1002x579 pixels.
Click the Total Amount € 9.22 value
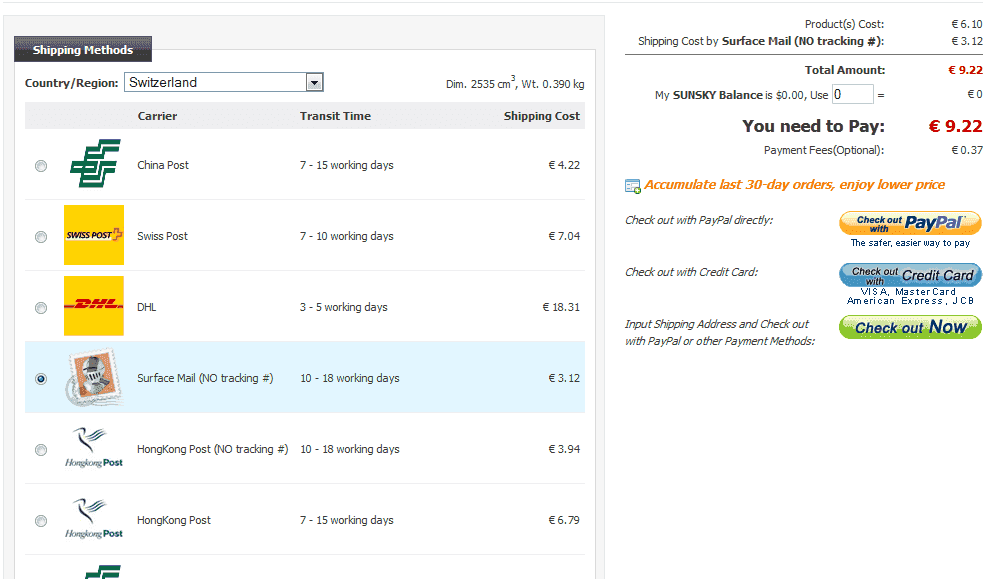pos(966,70)
